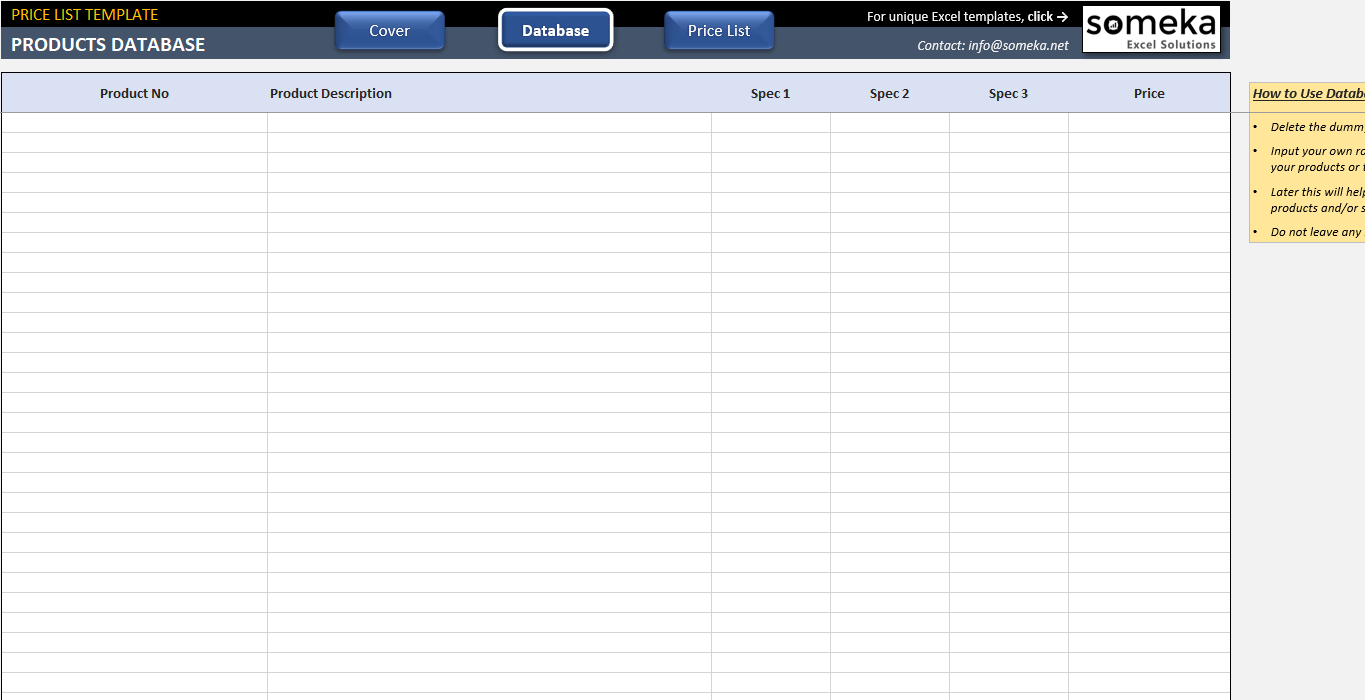Click the Spec 2 column header

(889, 93)
